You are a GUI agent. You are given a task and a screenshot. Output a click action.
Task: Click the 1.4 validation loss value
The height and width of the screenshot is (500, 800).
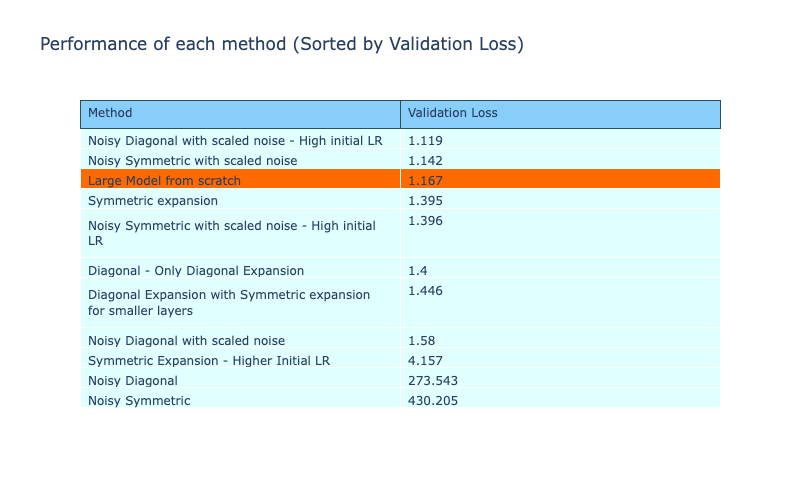(418, 270)
